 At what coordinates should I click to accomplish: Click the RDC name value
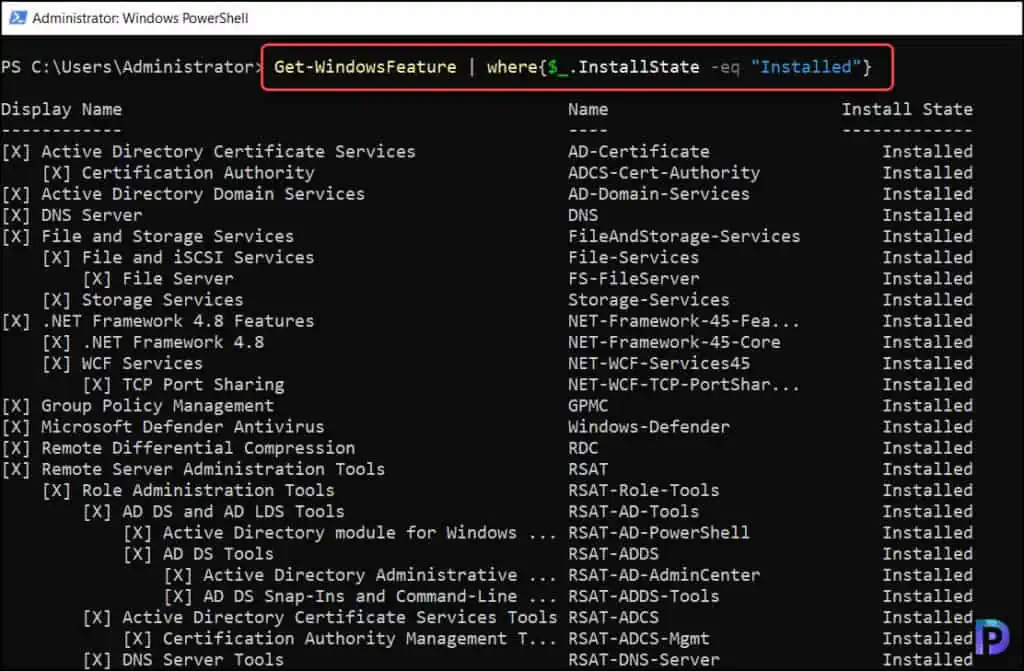click(x=583, y=448)
